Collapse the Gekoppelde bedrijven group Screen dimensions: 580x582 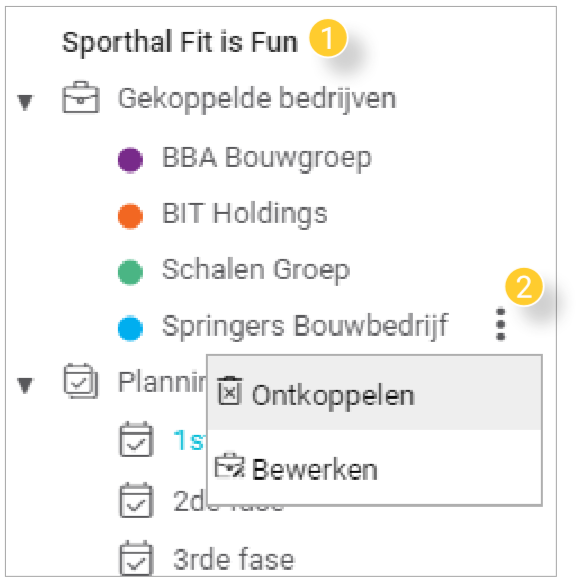(x=25, y=102)
